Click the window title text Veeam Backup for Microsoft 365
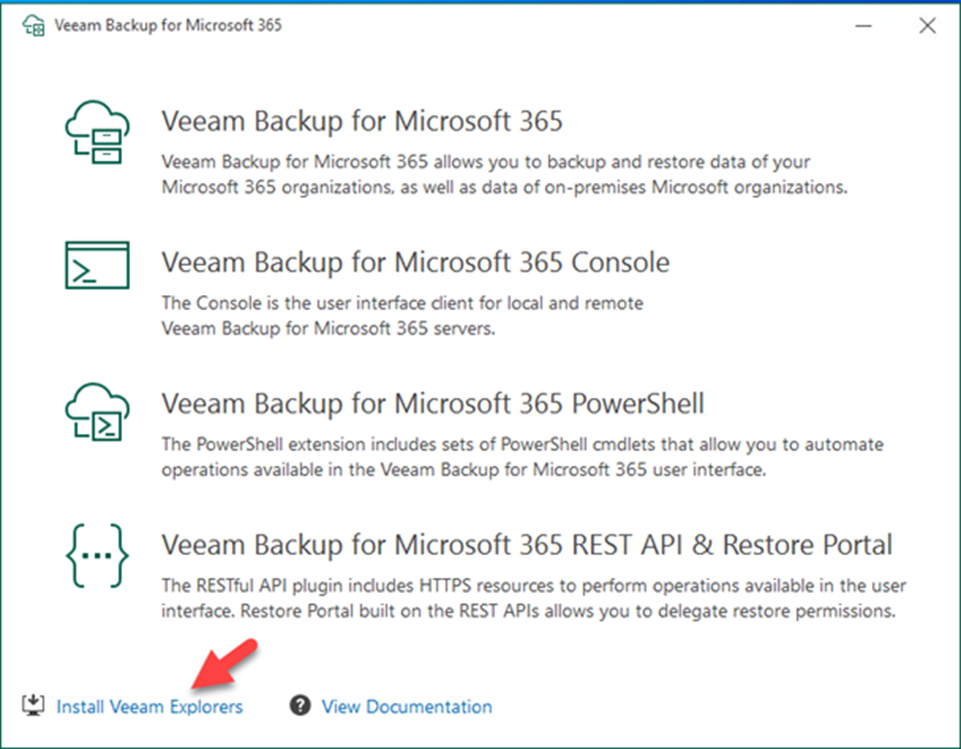The width and height of the screenshot is (961, 749). coord(168,25)
